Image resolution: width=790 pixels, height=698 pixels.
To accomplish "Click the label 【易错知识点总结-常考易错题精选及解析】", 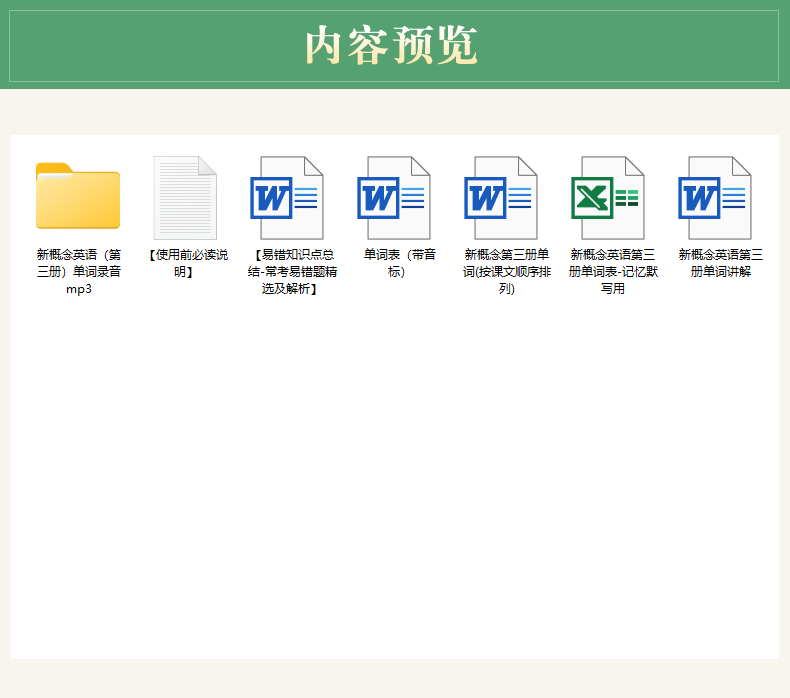I will click(x=292, y=272).
